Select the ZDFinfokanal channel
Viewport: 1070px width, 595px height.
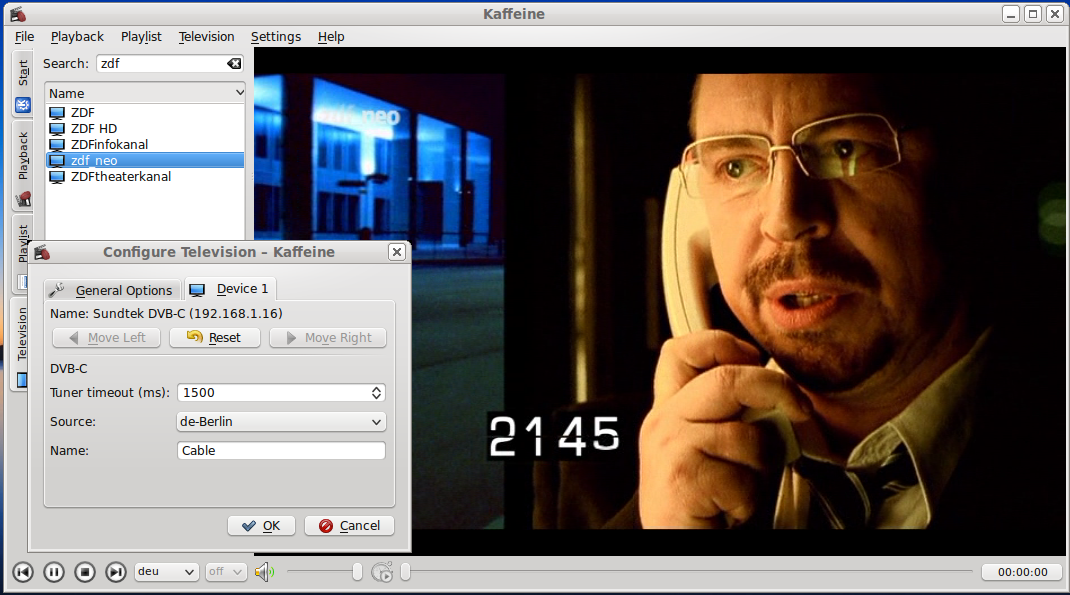(145, 144)
